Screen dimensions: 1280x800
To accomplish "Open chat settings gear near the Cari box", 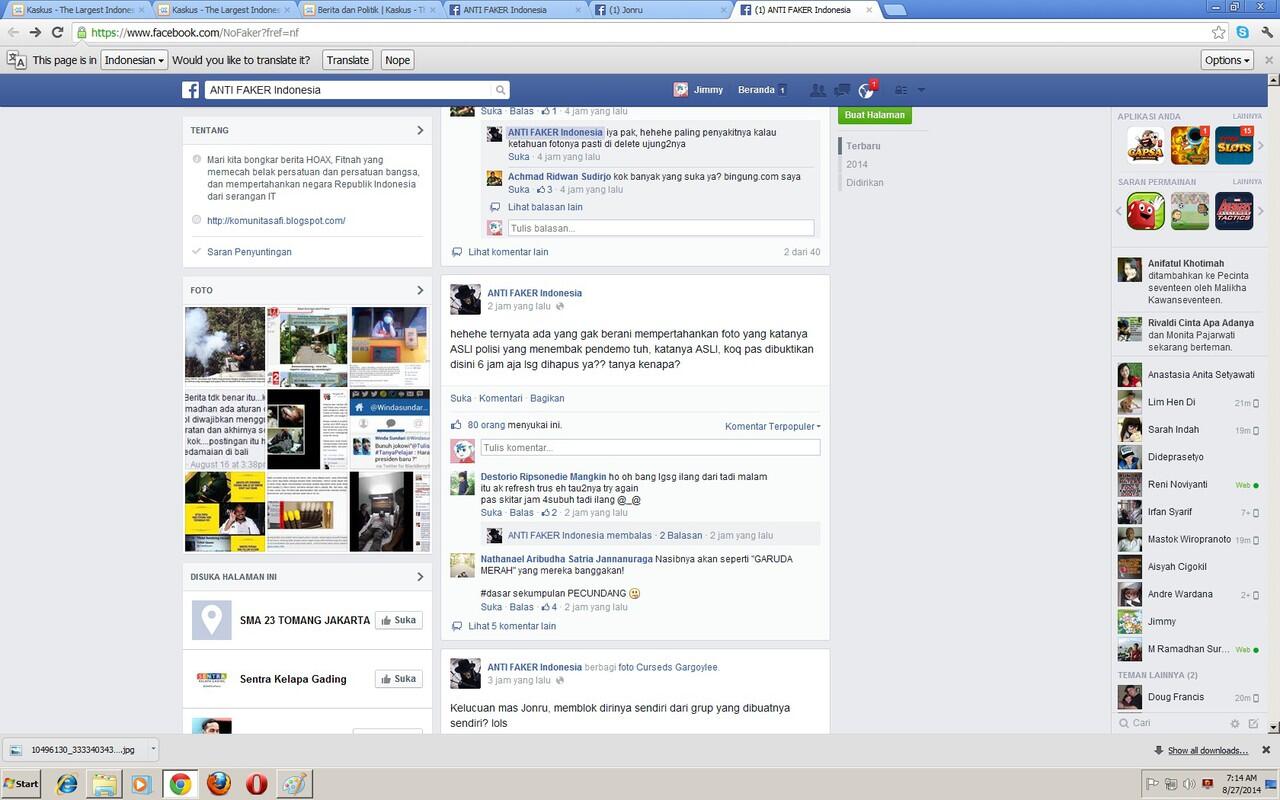I will tap(1237, 723).
